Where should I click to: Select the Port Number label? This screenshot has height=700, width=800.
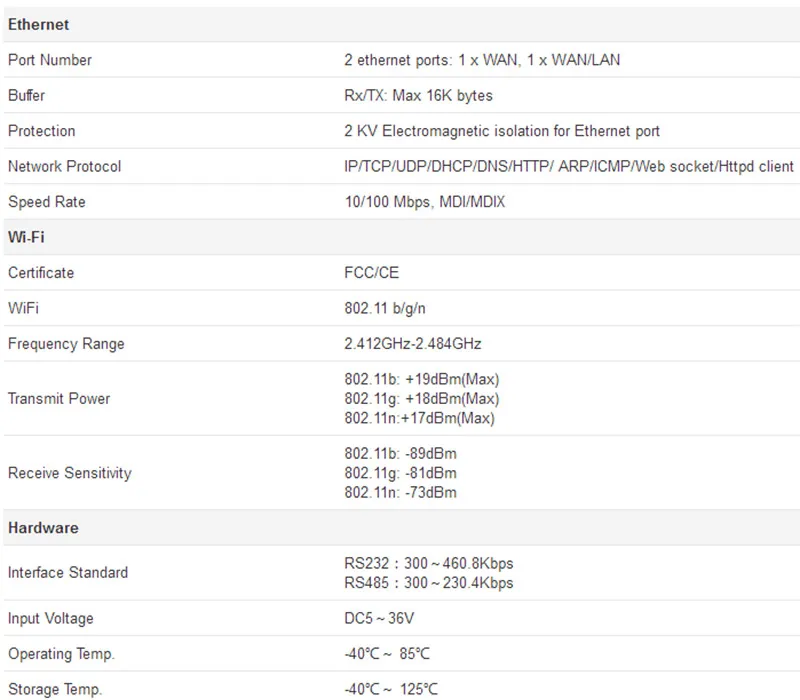tap(49, 60)
